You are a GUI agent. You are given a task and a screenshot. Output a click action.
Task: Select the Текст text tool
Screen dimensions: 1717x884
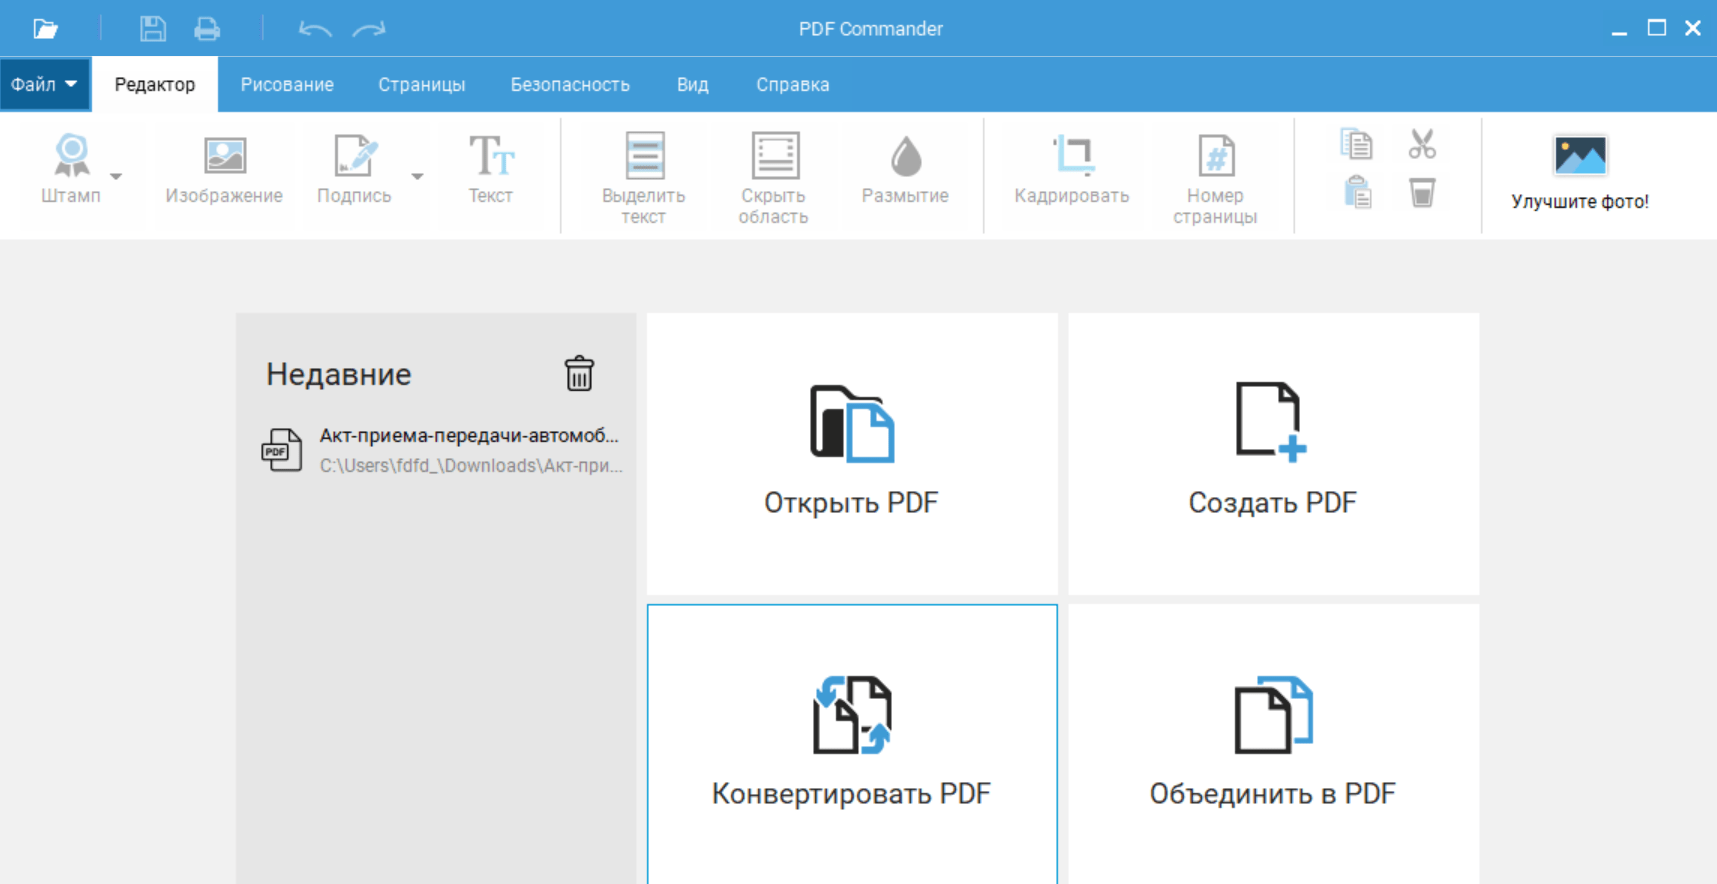(491, 169)
